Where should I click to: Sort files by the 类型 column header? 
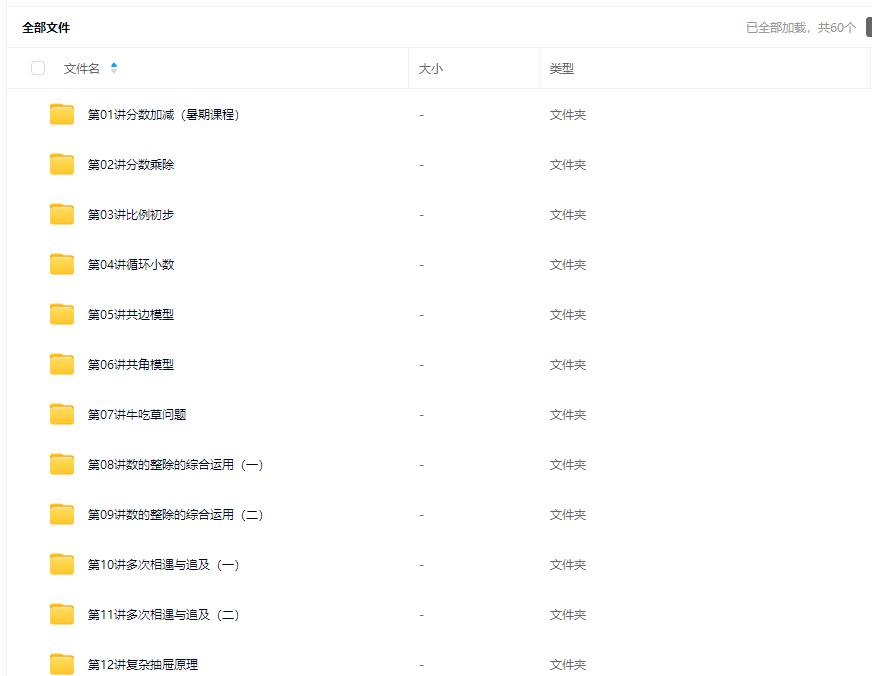(561, 69)
